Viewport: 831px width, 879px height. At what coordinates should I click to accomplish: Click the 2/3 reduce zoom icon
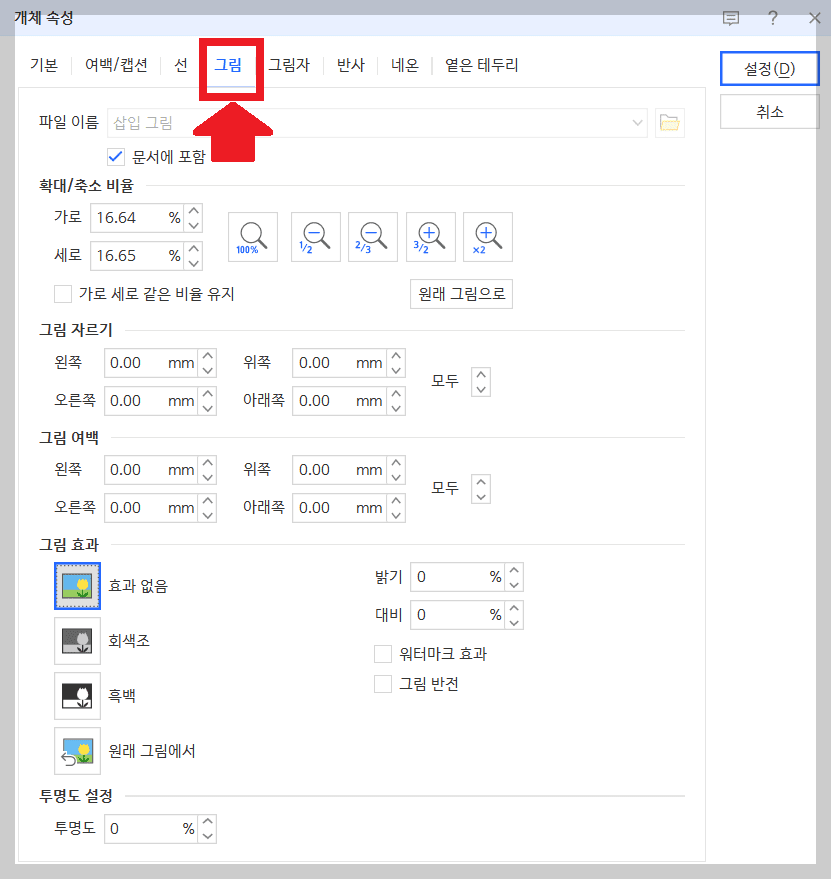click(x=371, y=236)
